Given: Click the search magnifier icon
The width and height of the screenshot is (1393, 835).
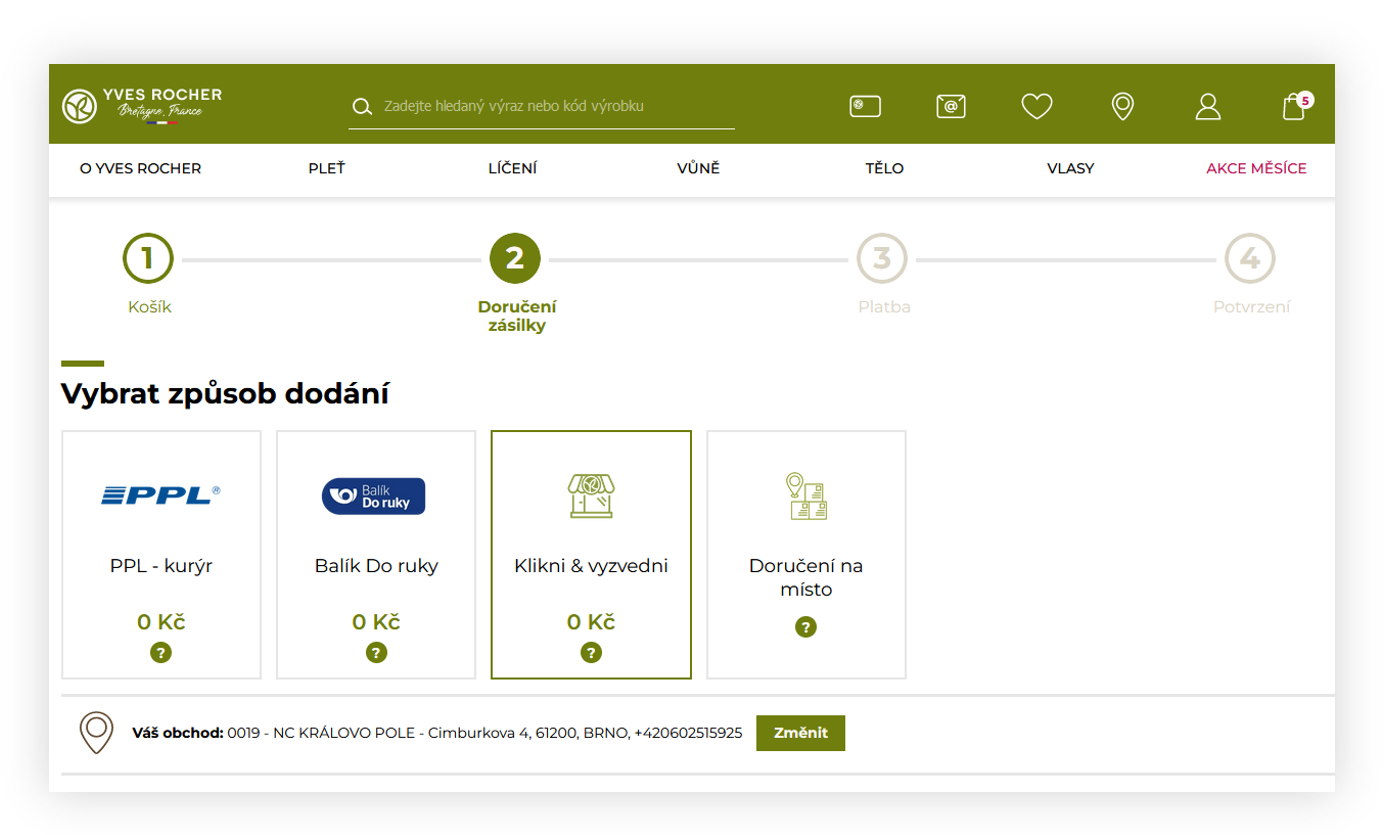Looking at the screenshot, I should (x=362, y=106).
